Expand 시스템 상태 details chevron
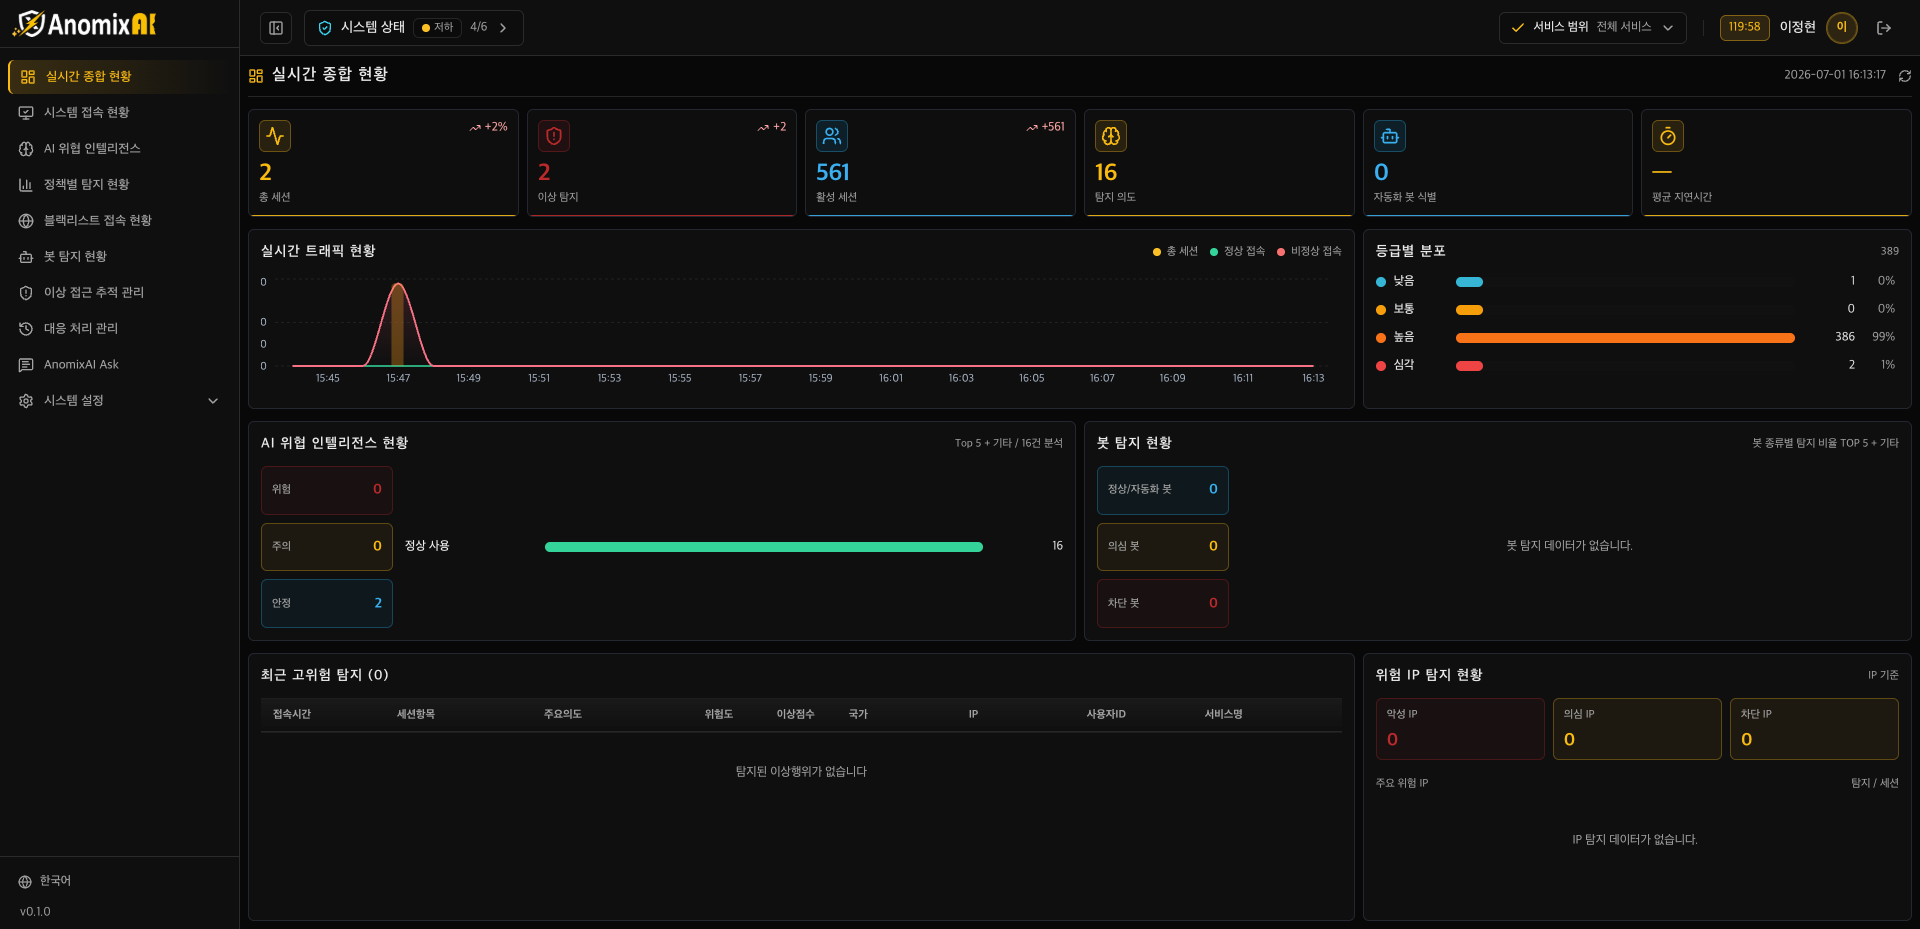This screenshot has height=929, width=1920. click(503, 28)
